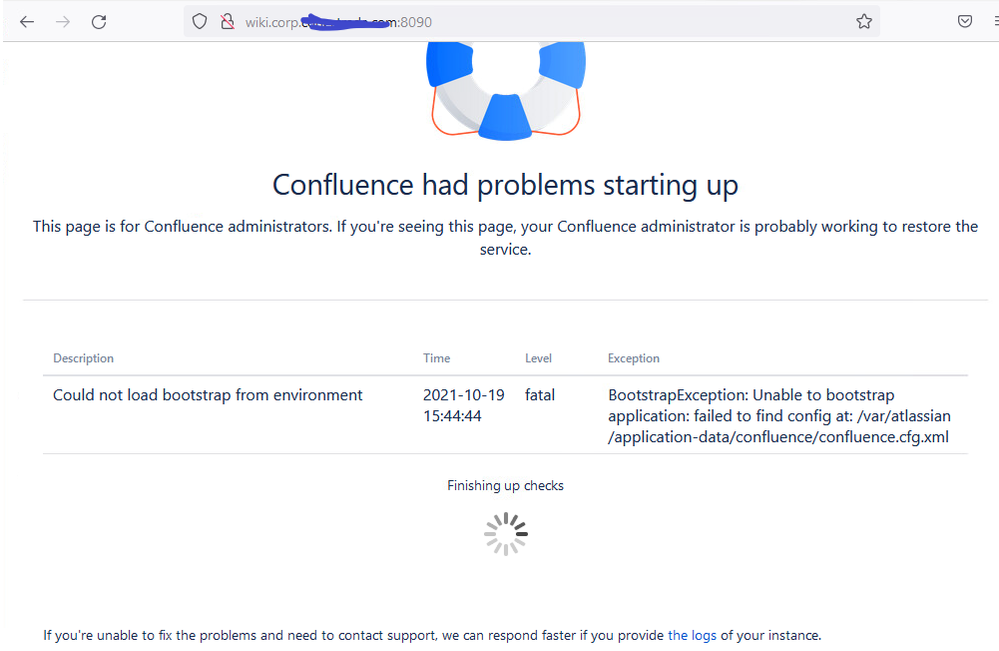The image size is (999, 651).
Task: Click the back navigation arrow
Action: point(27,20)
